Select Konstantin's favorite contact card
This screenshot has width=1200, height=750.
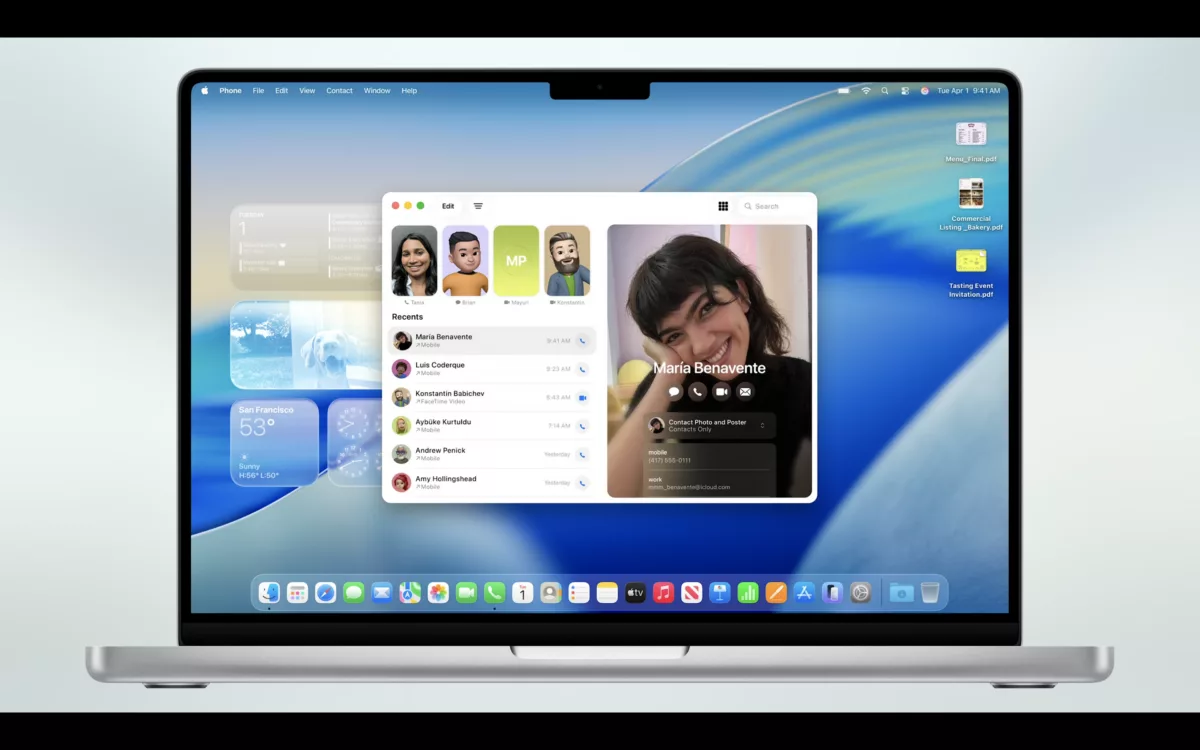[567, 260]
